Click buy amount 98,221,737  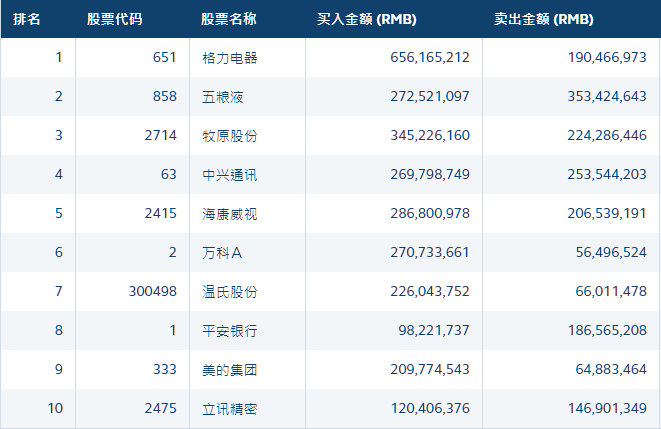tap(434, 330)
